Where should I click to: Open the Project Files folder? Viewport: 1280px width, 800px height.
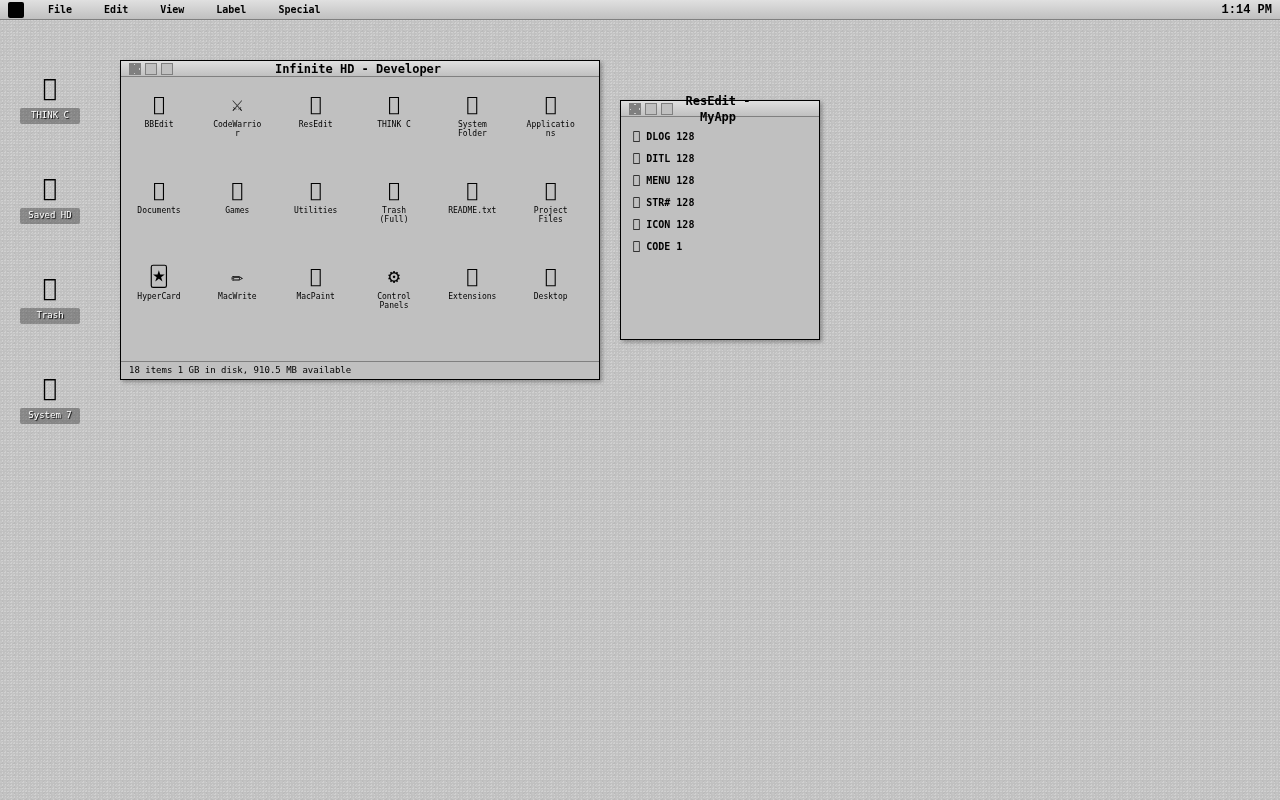pyautogui.click(x=550, y=189)
